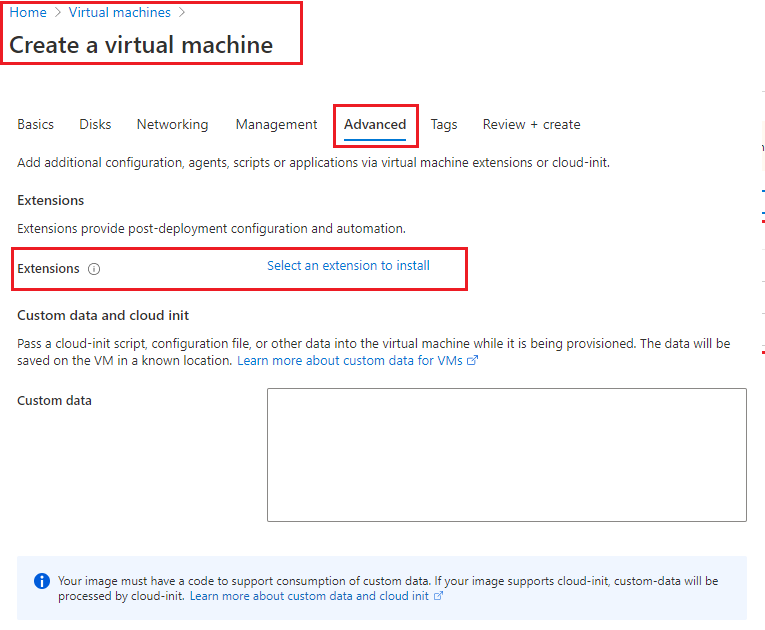
Task: Click 'Select an extension to install'
Action: coord(348,266)
